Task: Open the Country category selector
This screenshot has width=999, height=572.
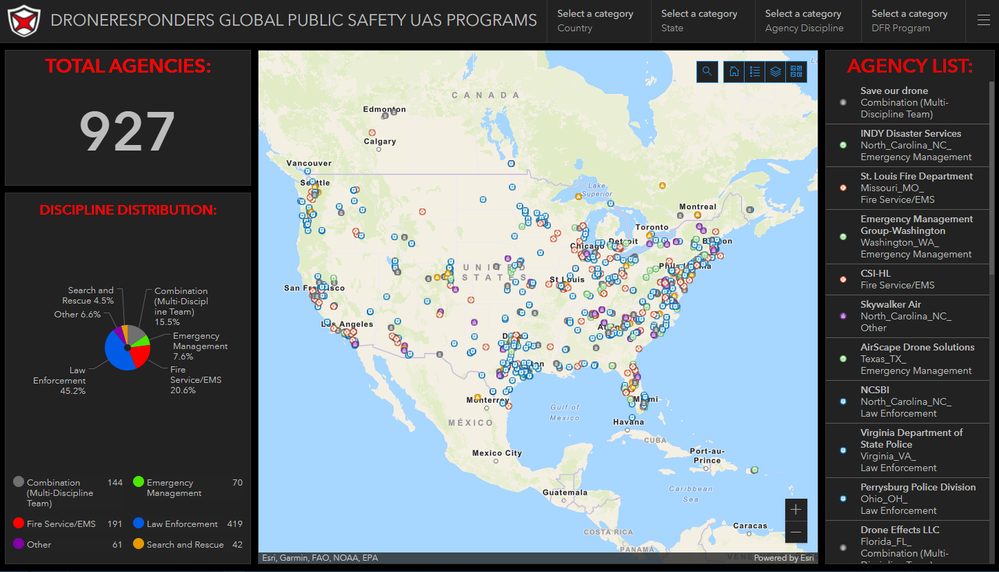Action: tap(599, 21)
